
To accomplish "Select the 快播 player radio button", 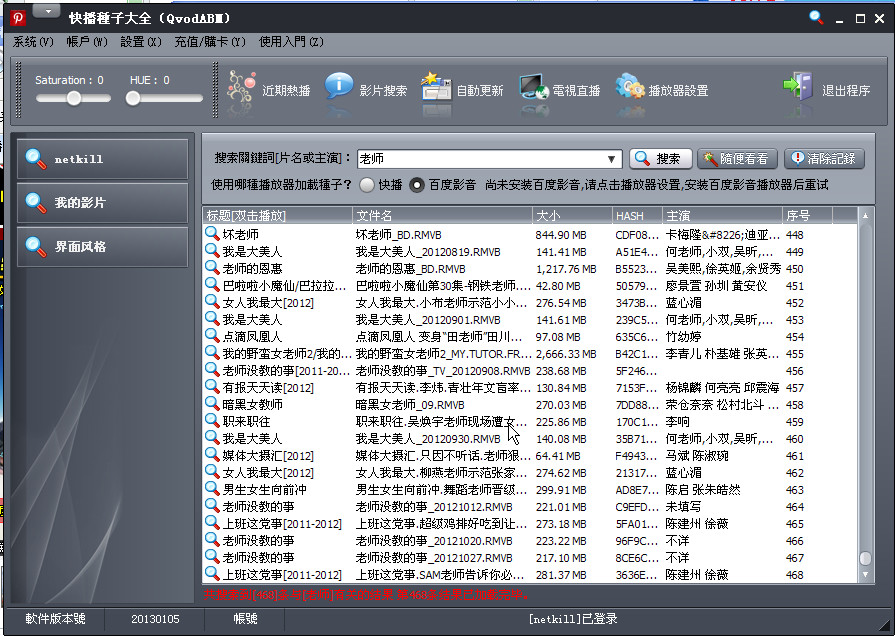I will point(367,185).
